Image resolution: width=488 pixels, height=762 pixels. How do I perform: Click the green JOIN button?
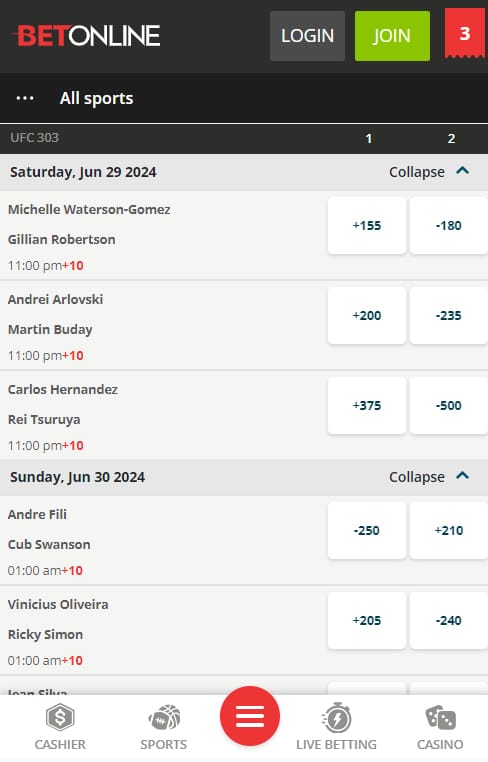(392, 36)
